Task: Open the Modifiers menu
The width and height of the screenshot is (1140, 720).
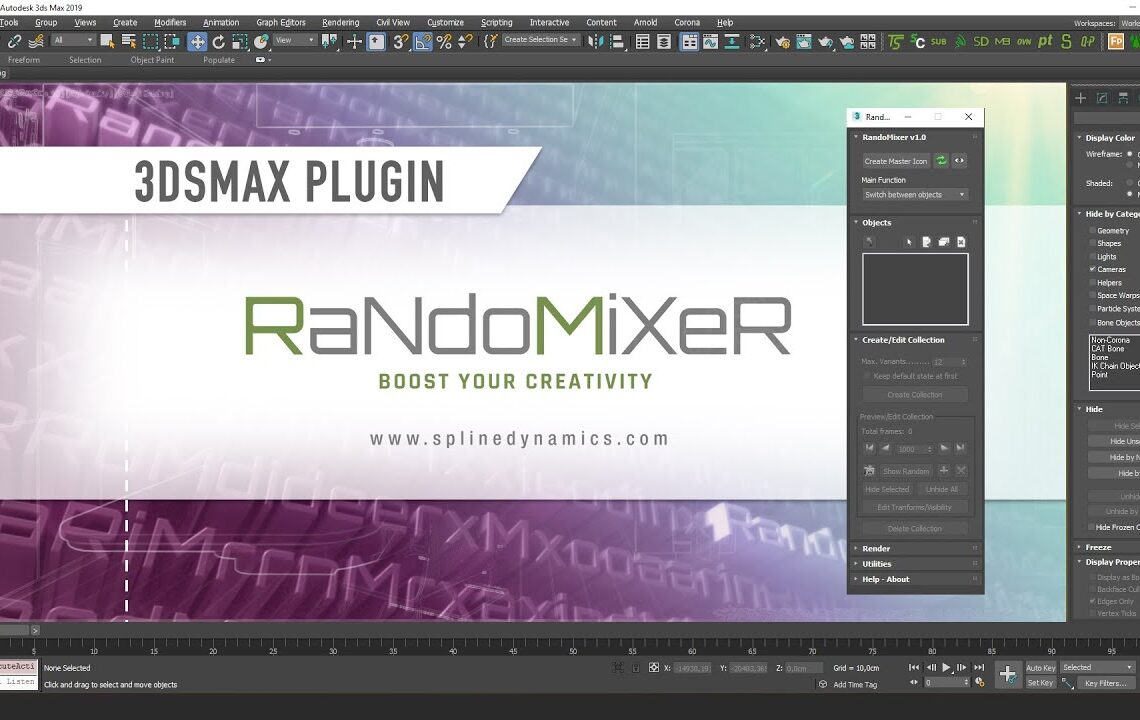Action: click(x=170, y=22)
